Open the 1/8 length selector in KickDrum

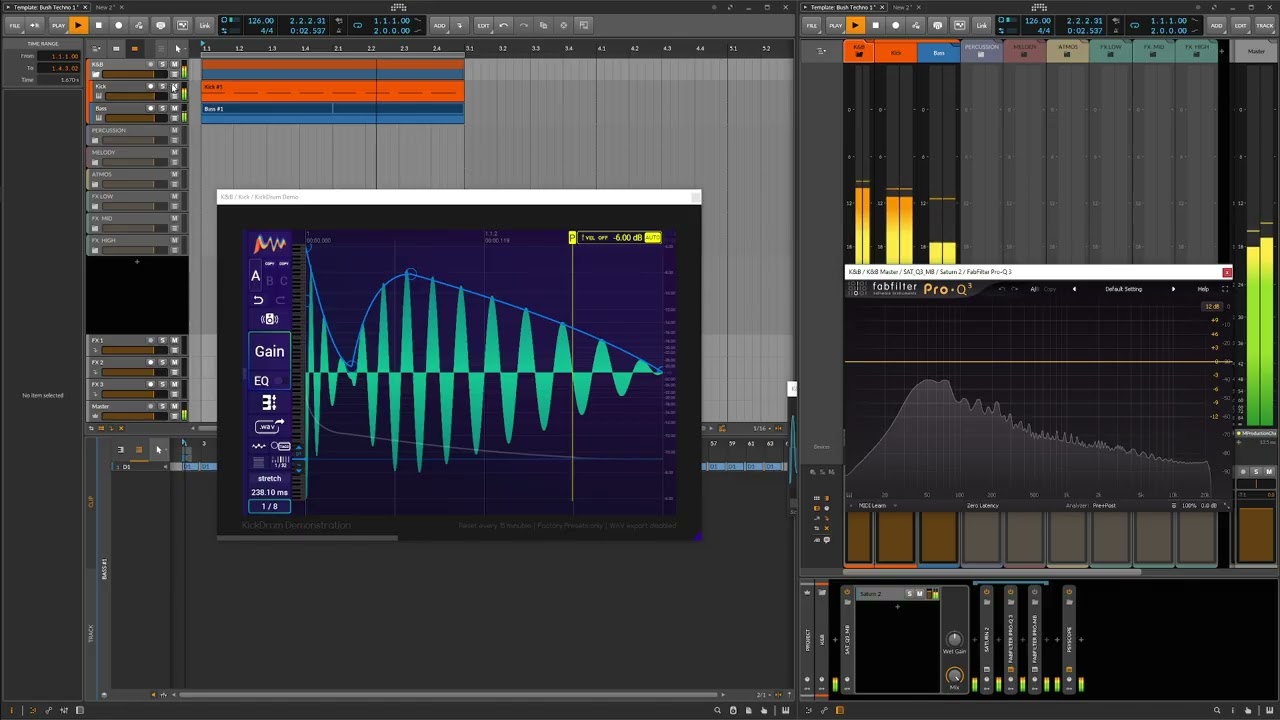(x=269, y=506)
